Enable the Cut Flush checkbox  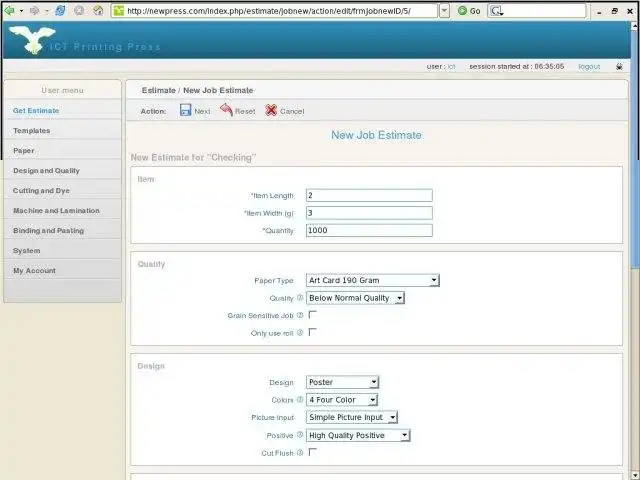pyautogui.click(x=313, y=452)
